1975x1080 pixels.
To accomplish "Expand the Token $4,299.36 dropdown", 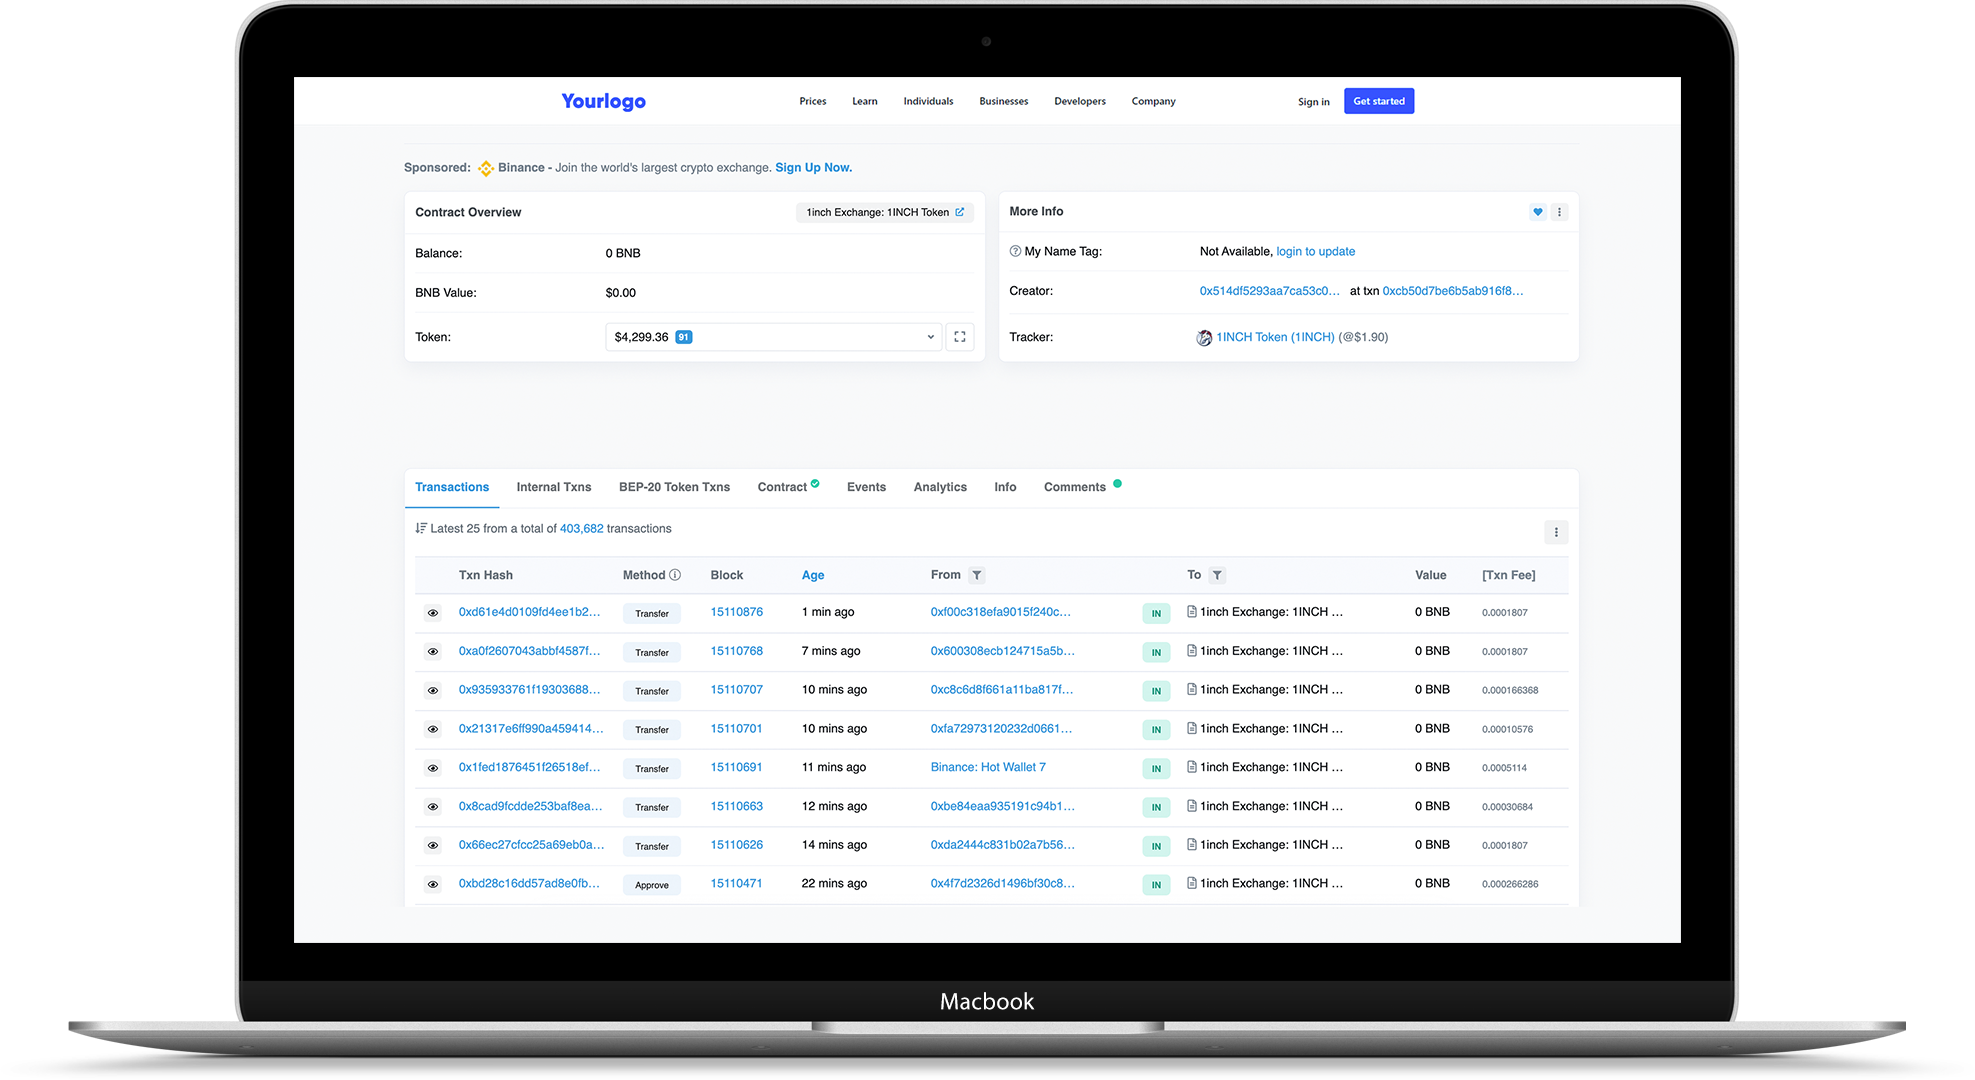I will click(x=773, y=337).
